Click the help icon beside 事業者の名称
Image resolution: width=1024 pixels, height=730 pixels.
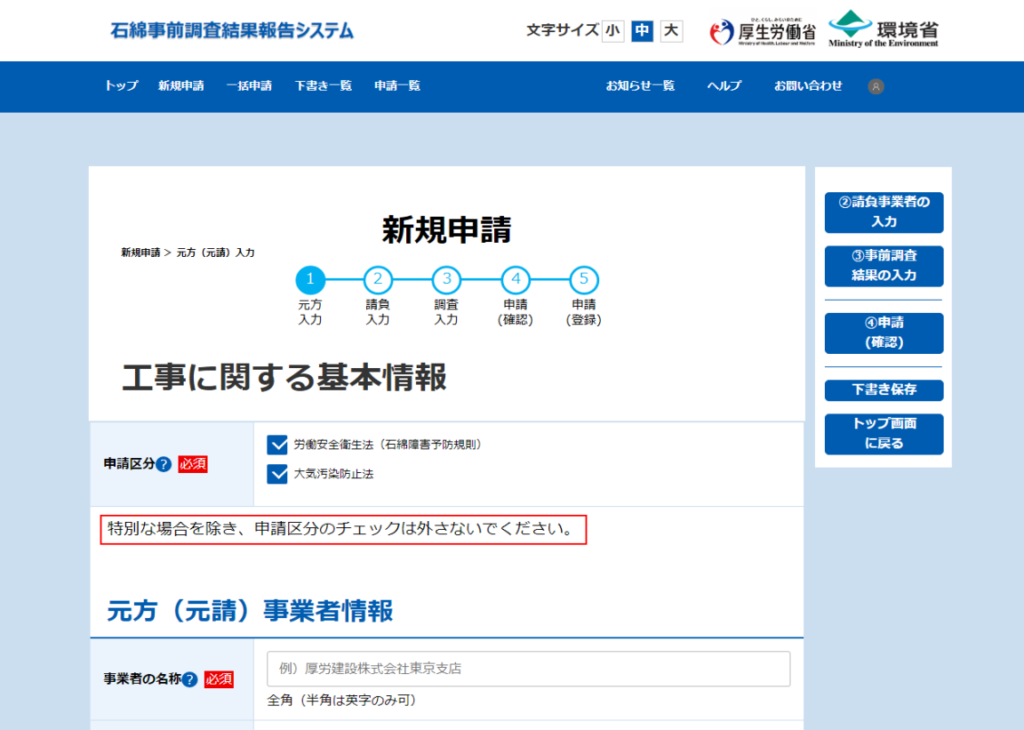coord(190,679)
